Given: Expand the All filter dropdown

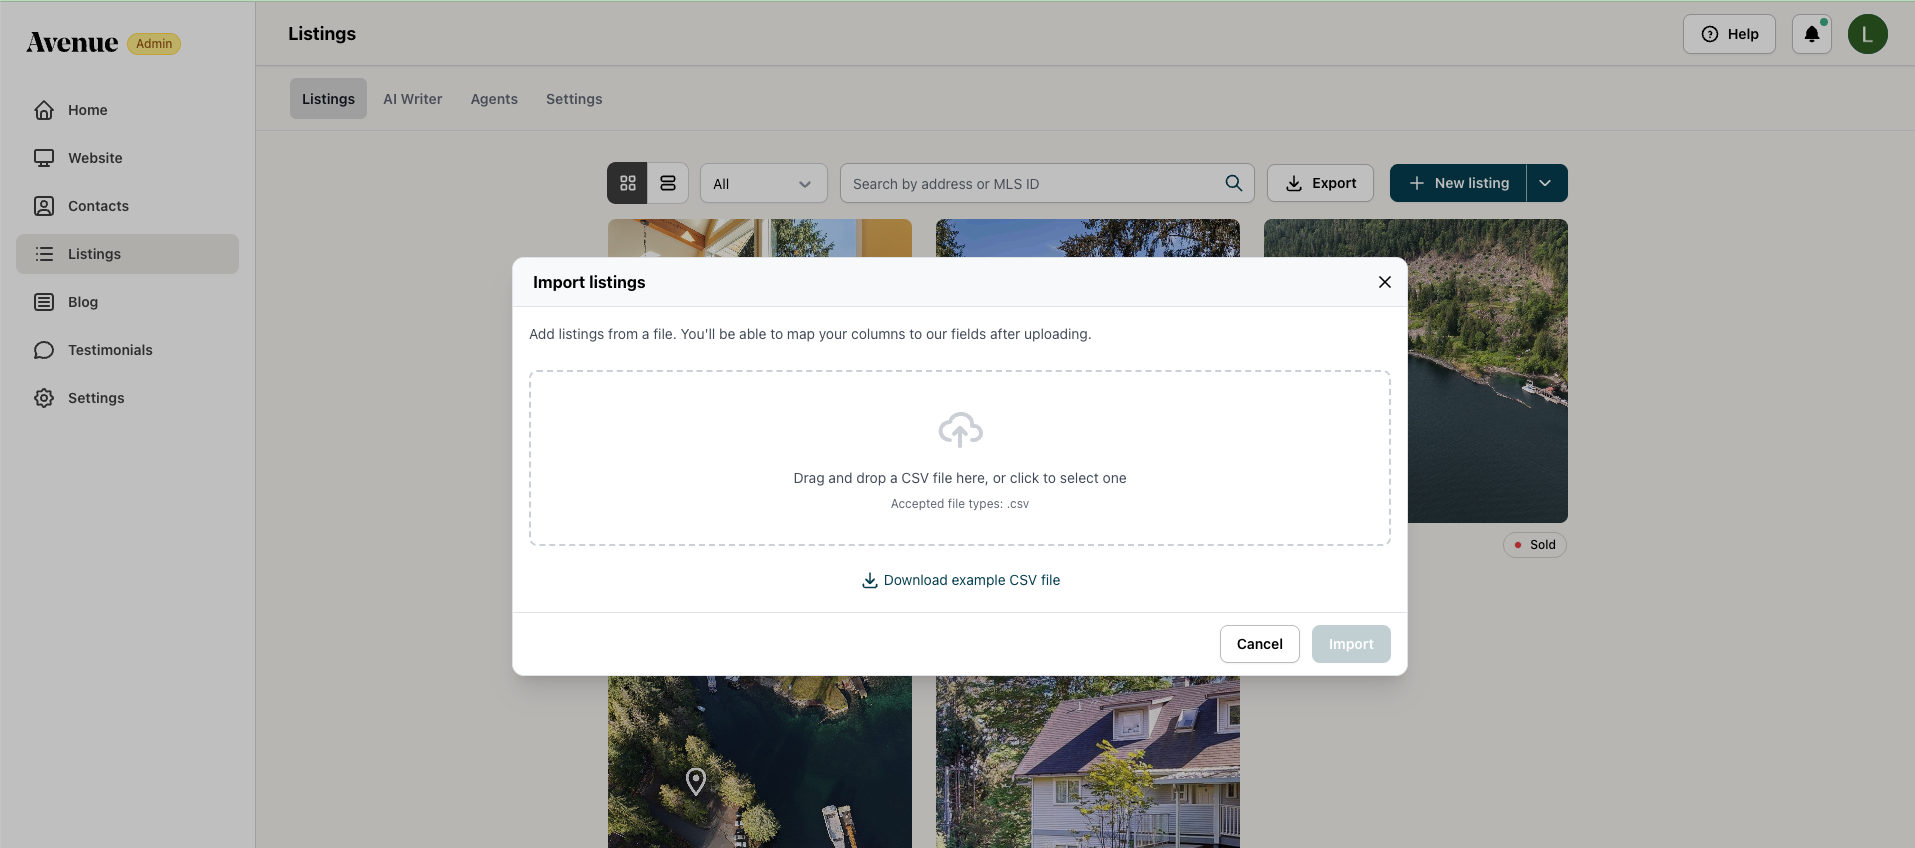Looking at the screenshot, I should tap(764, 184).
